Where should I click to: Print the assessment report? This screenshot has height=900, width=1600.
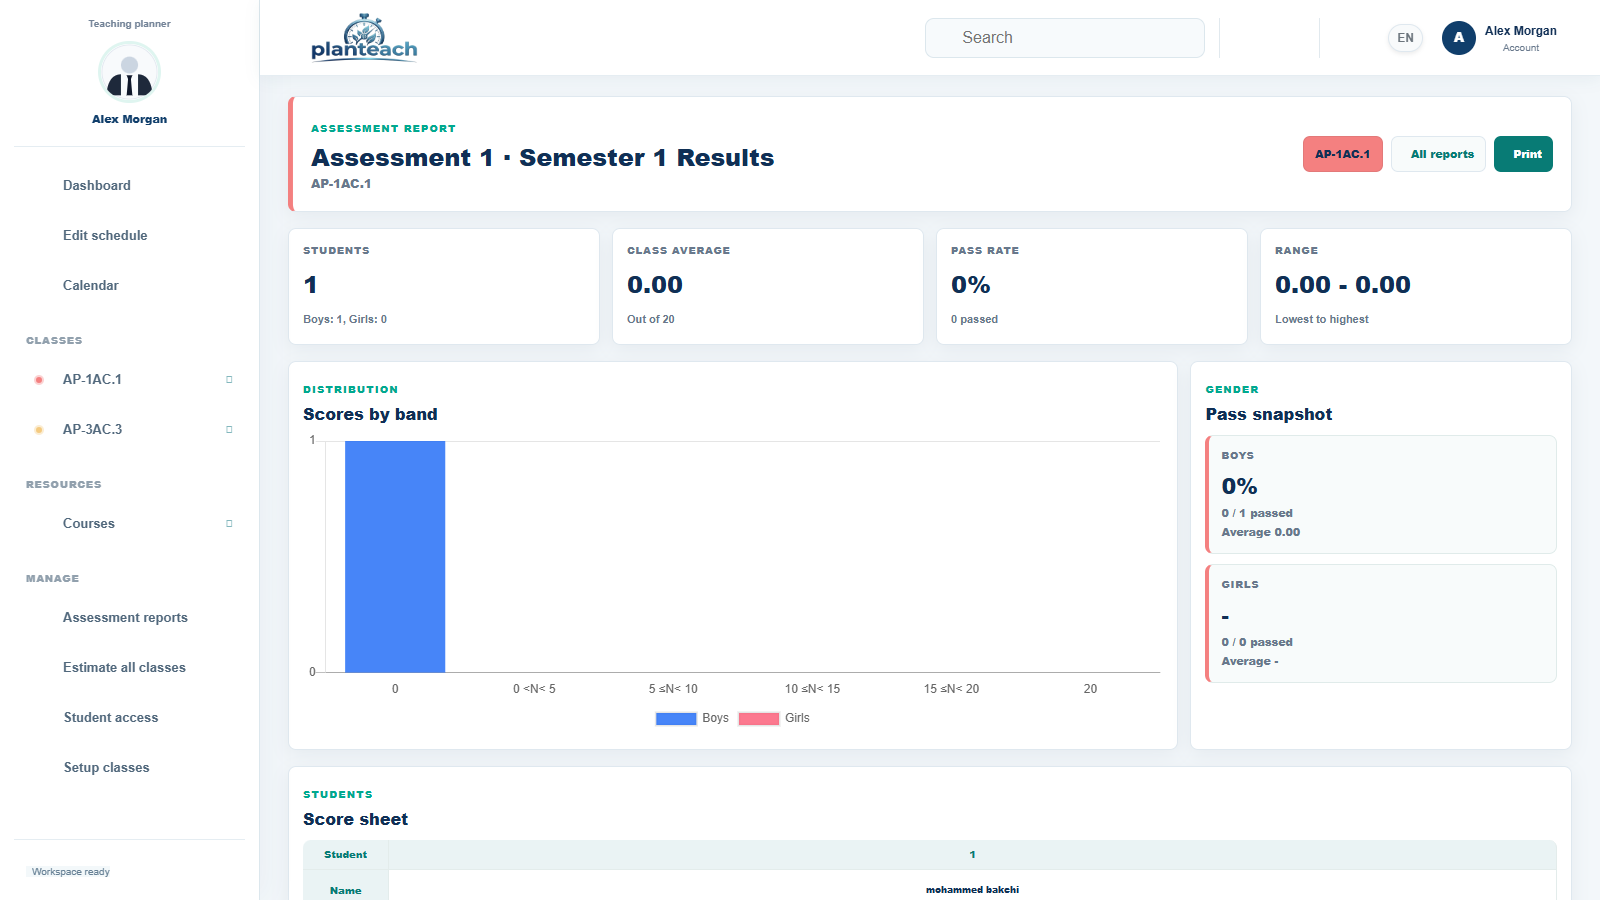1523,154
